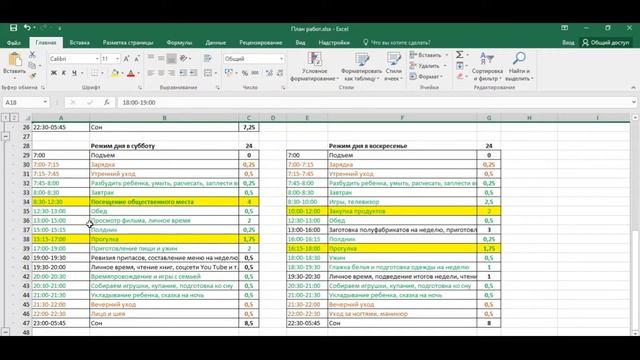Click Increase Indent icon
640x360 pixels.
193,73
